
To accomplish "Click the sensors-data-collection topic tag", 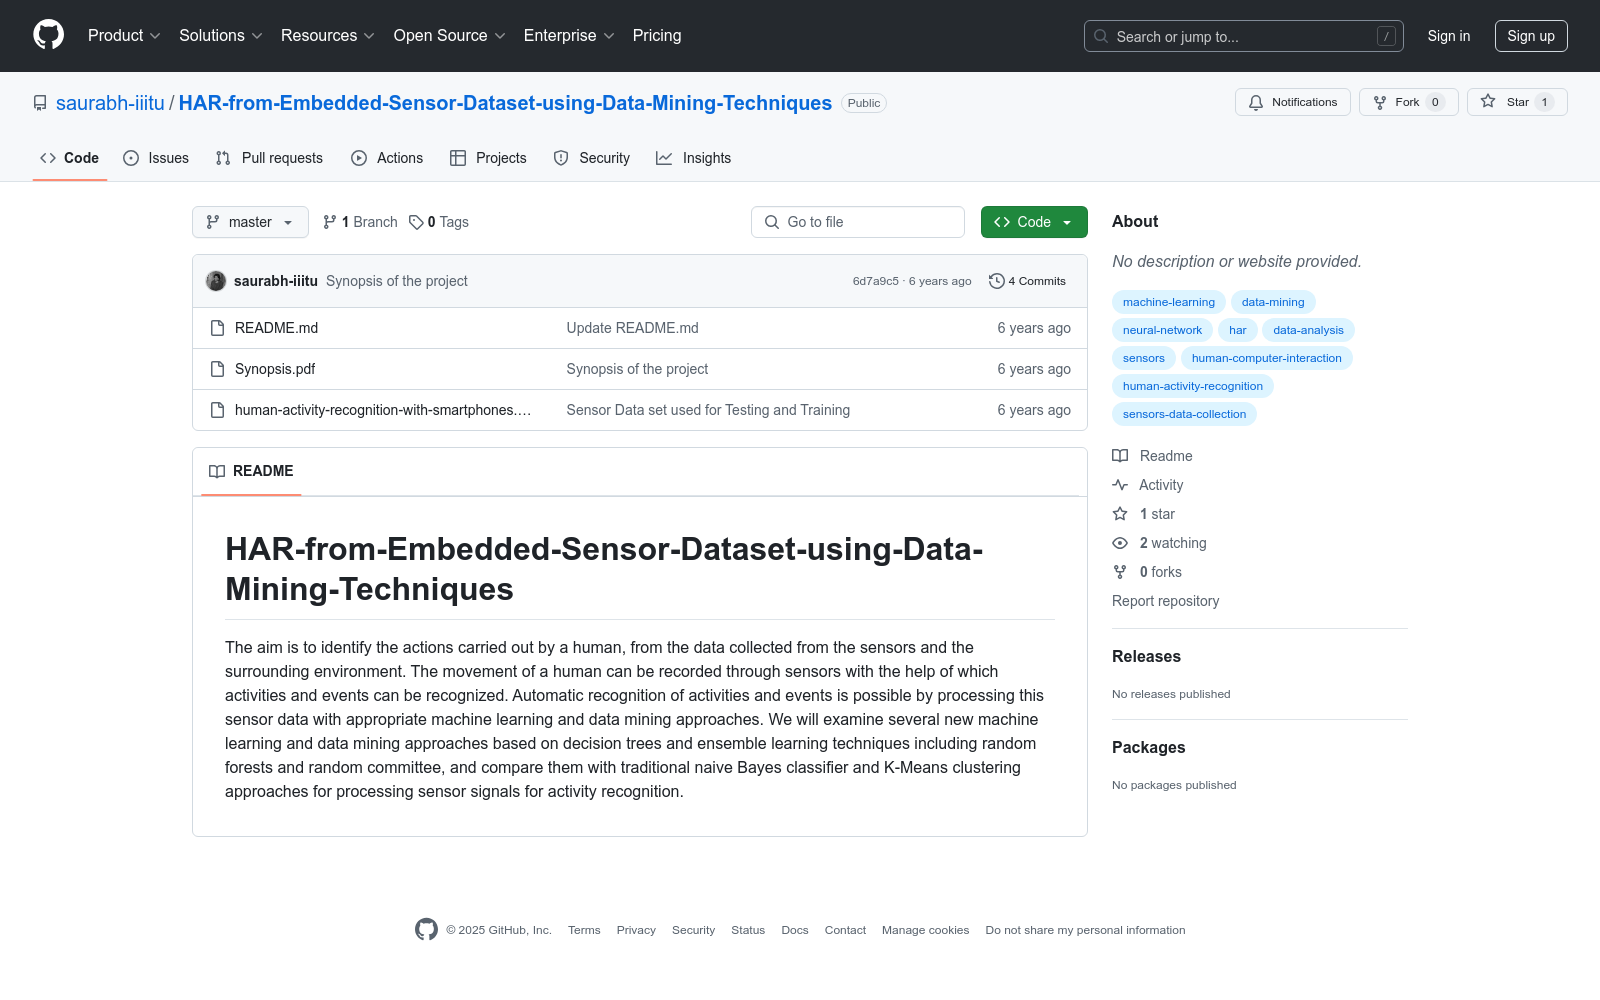I will click(x=1184, y=414).
